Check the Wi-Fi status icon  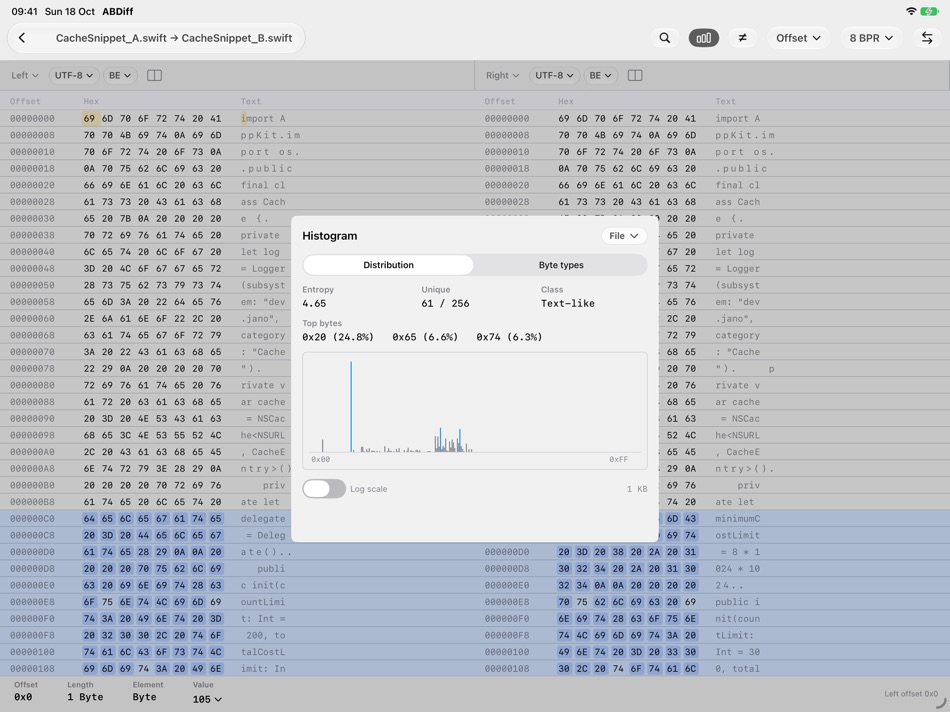pos(911,11)
